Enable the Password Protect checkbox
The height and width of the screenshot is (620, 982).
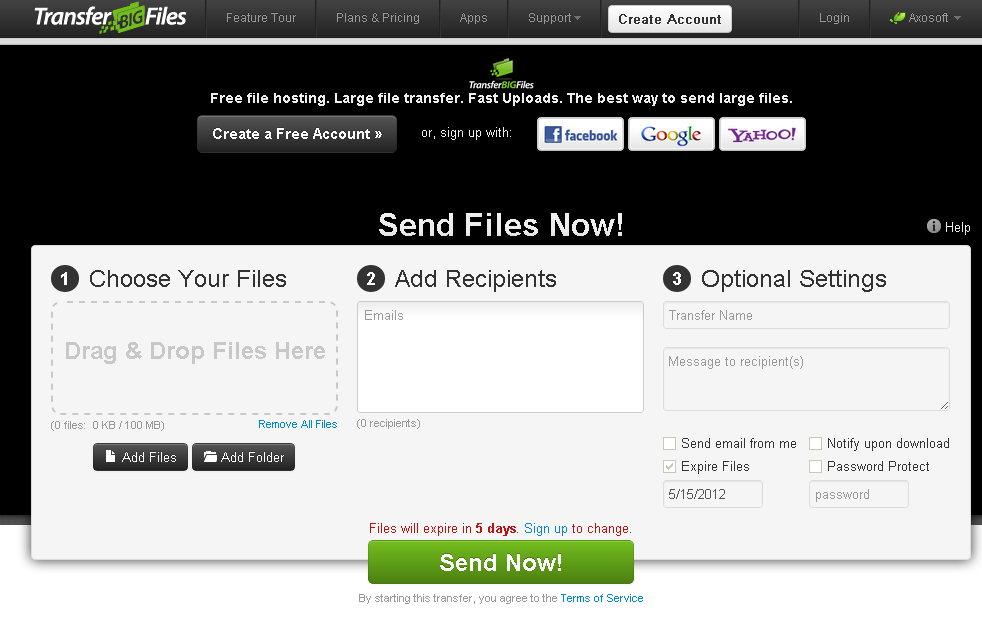pyautogui.click(x=815, y=467)
